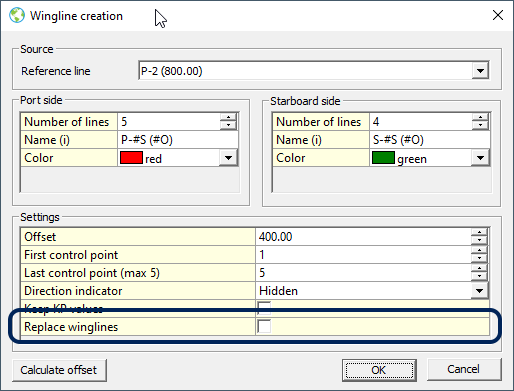Click the Port side Name field P-#S (#O)
Screen dimensions: 514x391
(178, 140)
